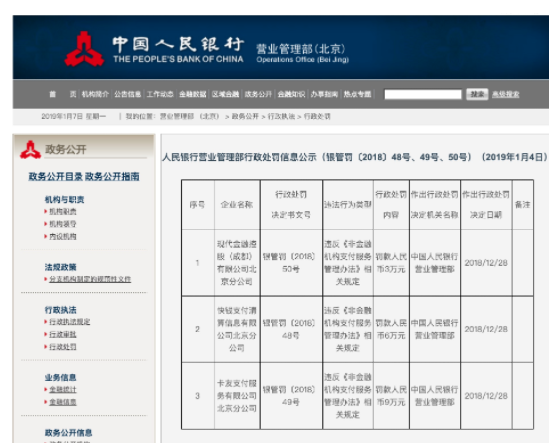Click document number 银管罚〔2018〕48号
Viewport: 551px width, 443px height.
point(291,329)
